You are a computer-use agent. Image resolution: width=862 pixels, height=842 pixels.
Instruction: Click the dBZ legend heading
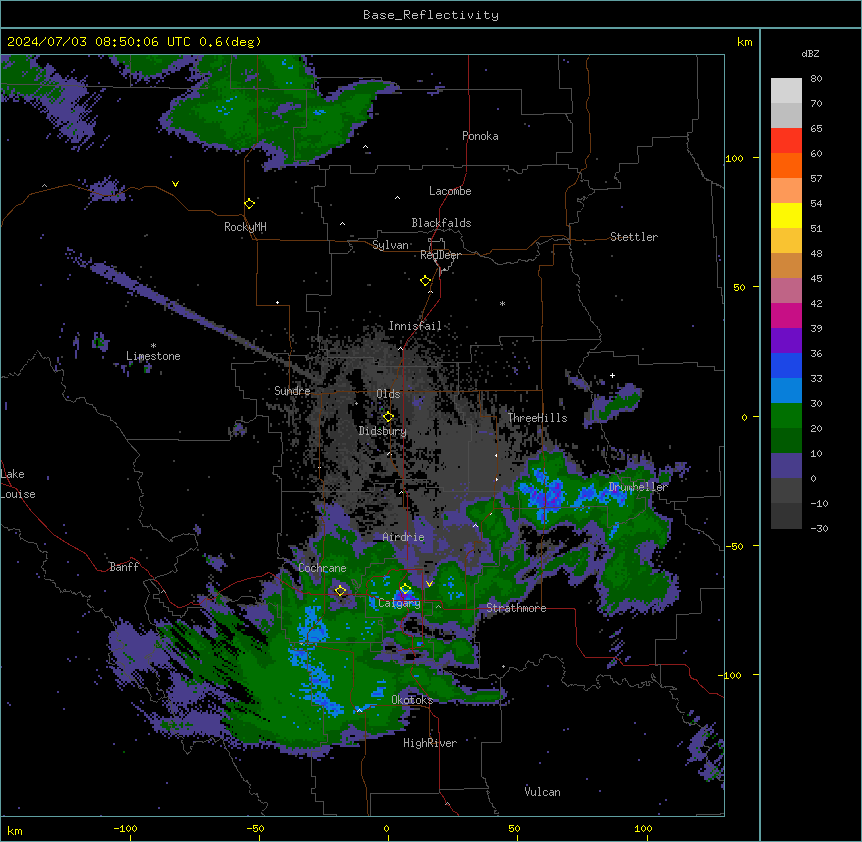tap(810, 53)
